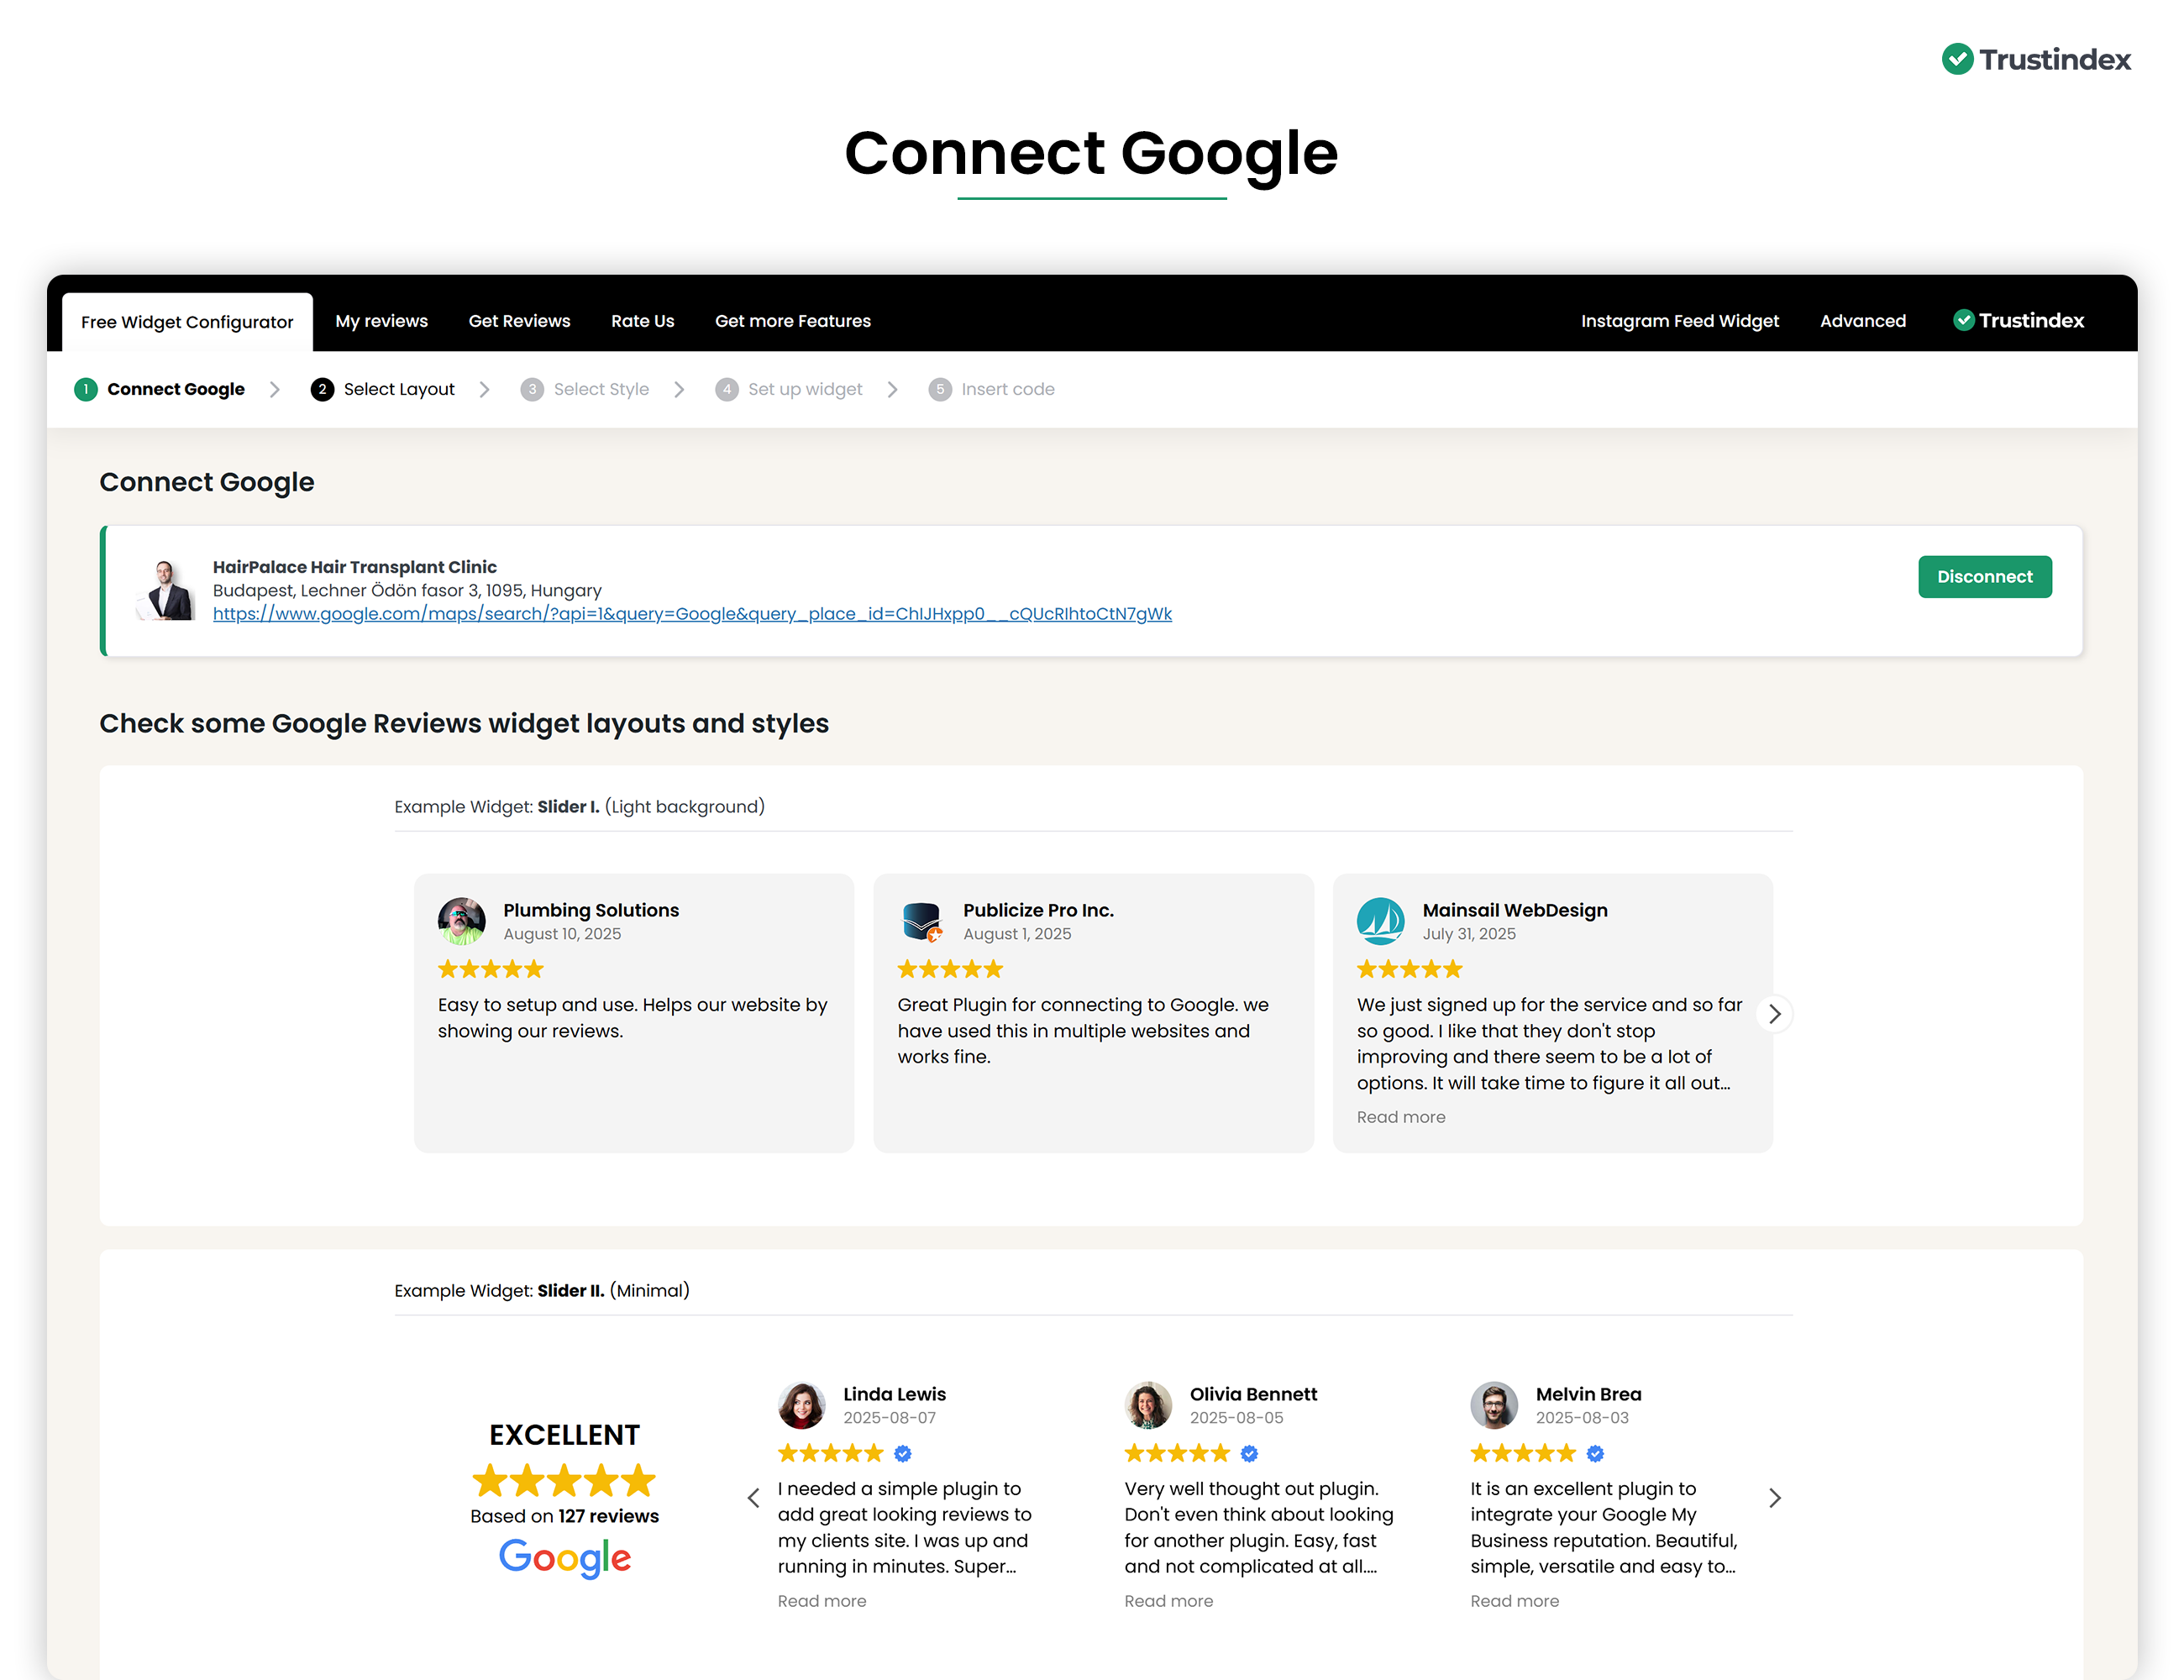
Task: Open the Instagram Feed Widget tab
Action: click(x=1679, y=321)
